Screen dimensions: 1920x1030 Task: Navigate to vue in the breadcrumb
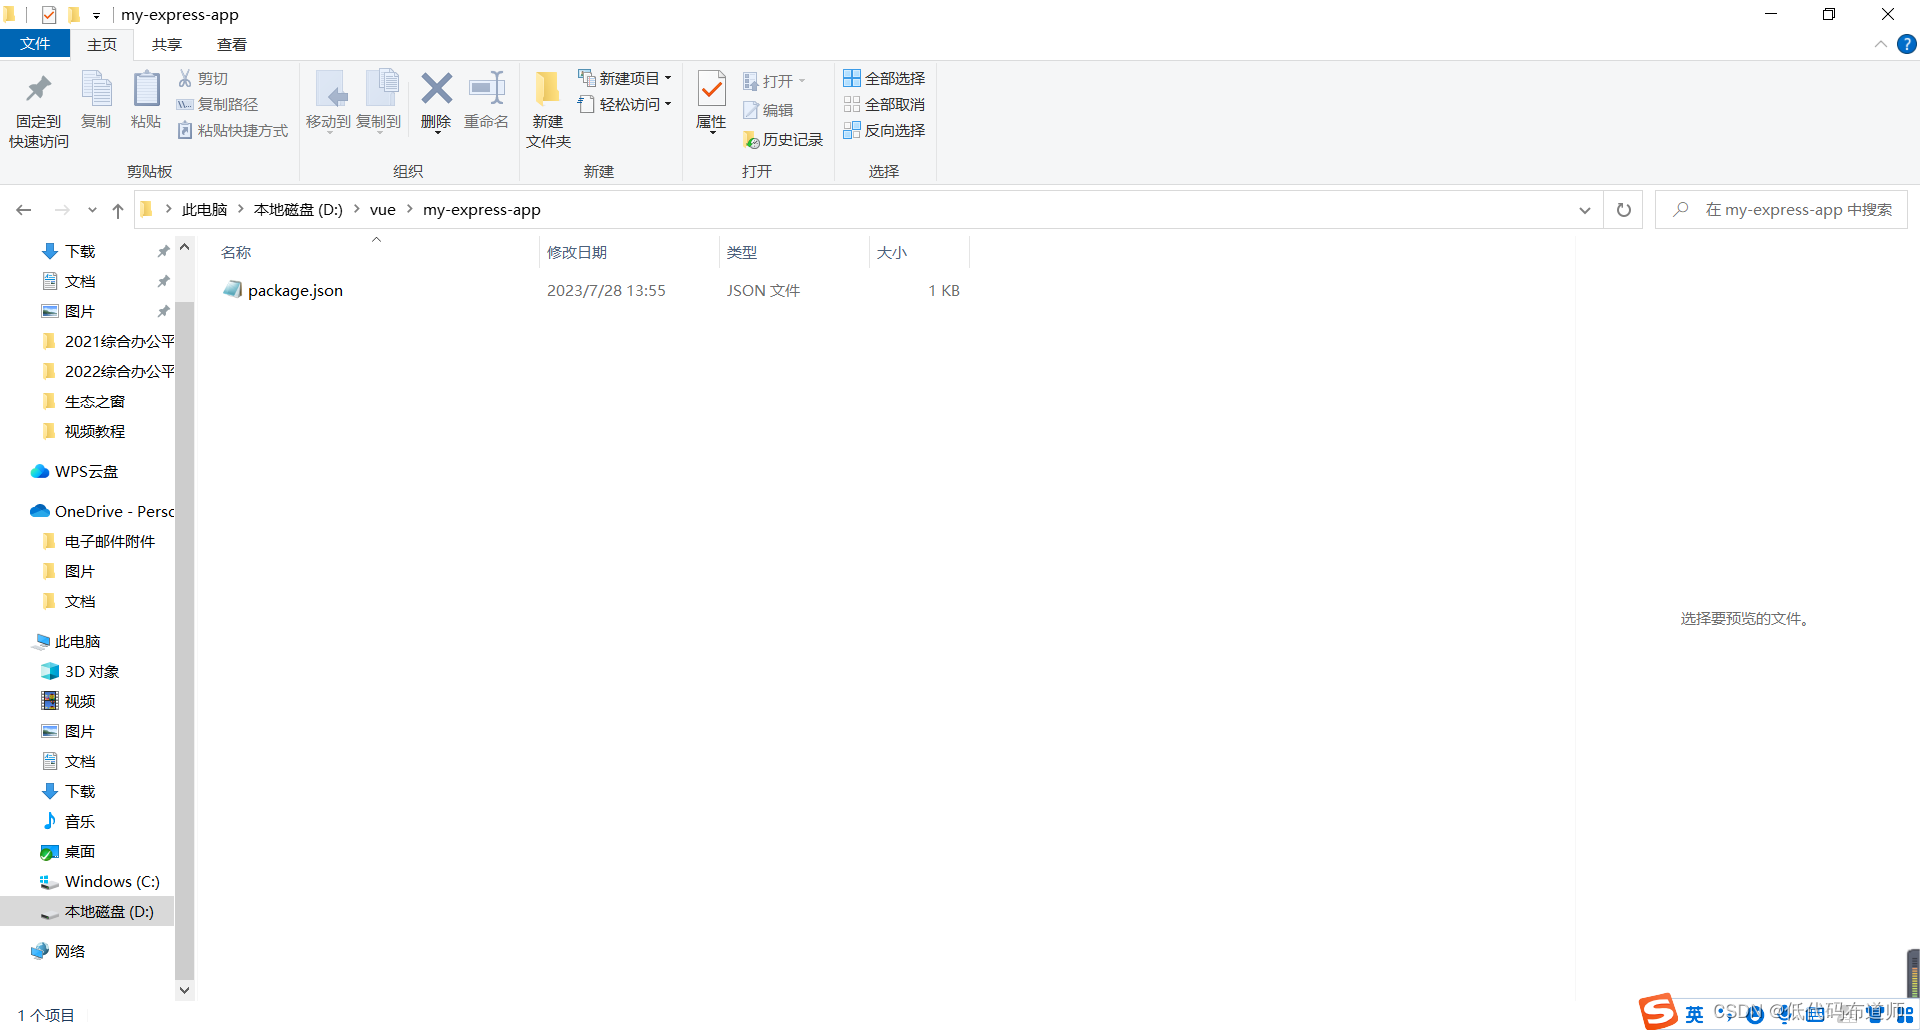click(383, 210)
